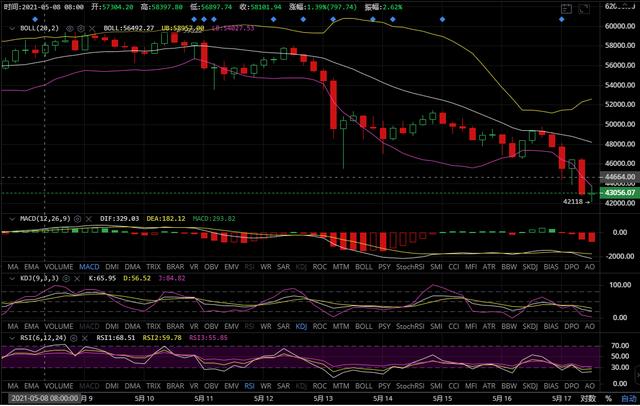Click the DIF:329.03 value
Viewport: 640px width, 406px height.
(x=120, y=219)
